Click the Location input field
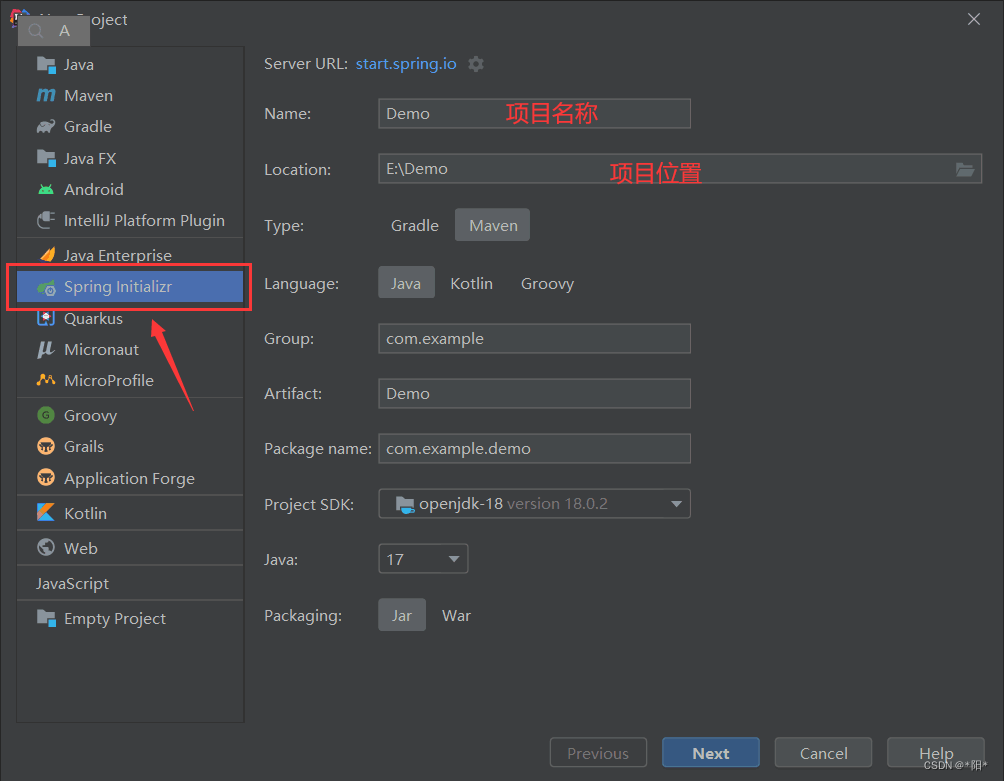The image size is (1004, 781). [680, 169]
